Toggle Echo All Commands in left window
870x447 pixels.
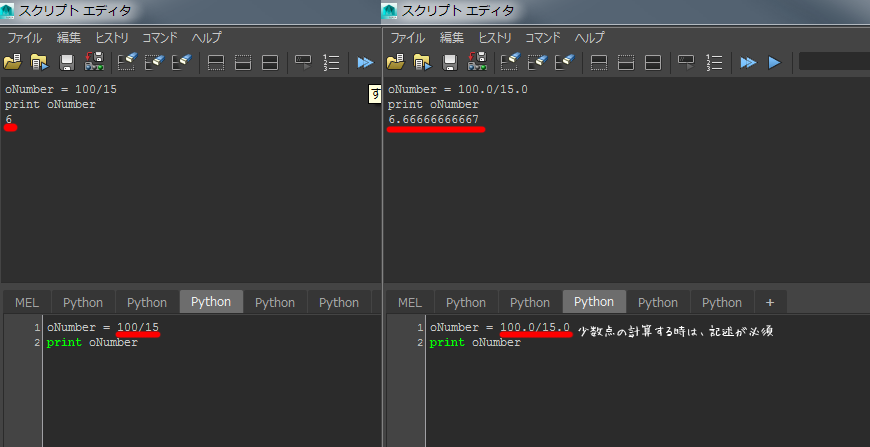coord(304,62)
